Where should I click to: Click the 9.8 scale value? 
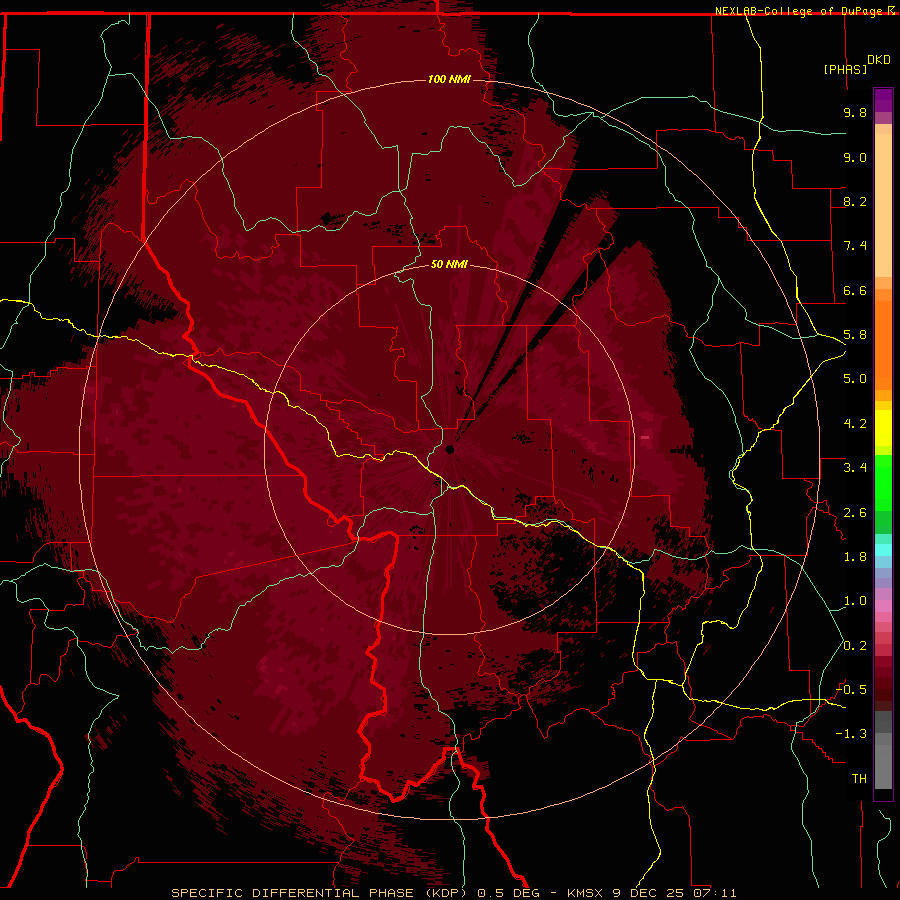[x=855, y=112]
